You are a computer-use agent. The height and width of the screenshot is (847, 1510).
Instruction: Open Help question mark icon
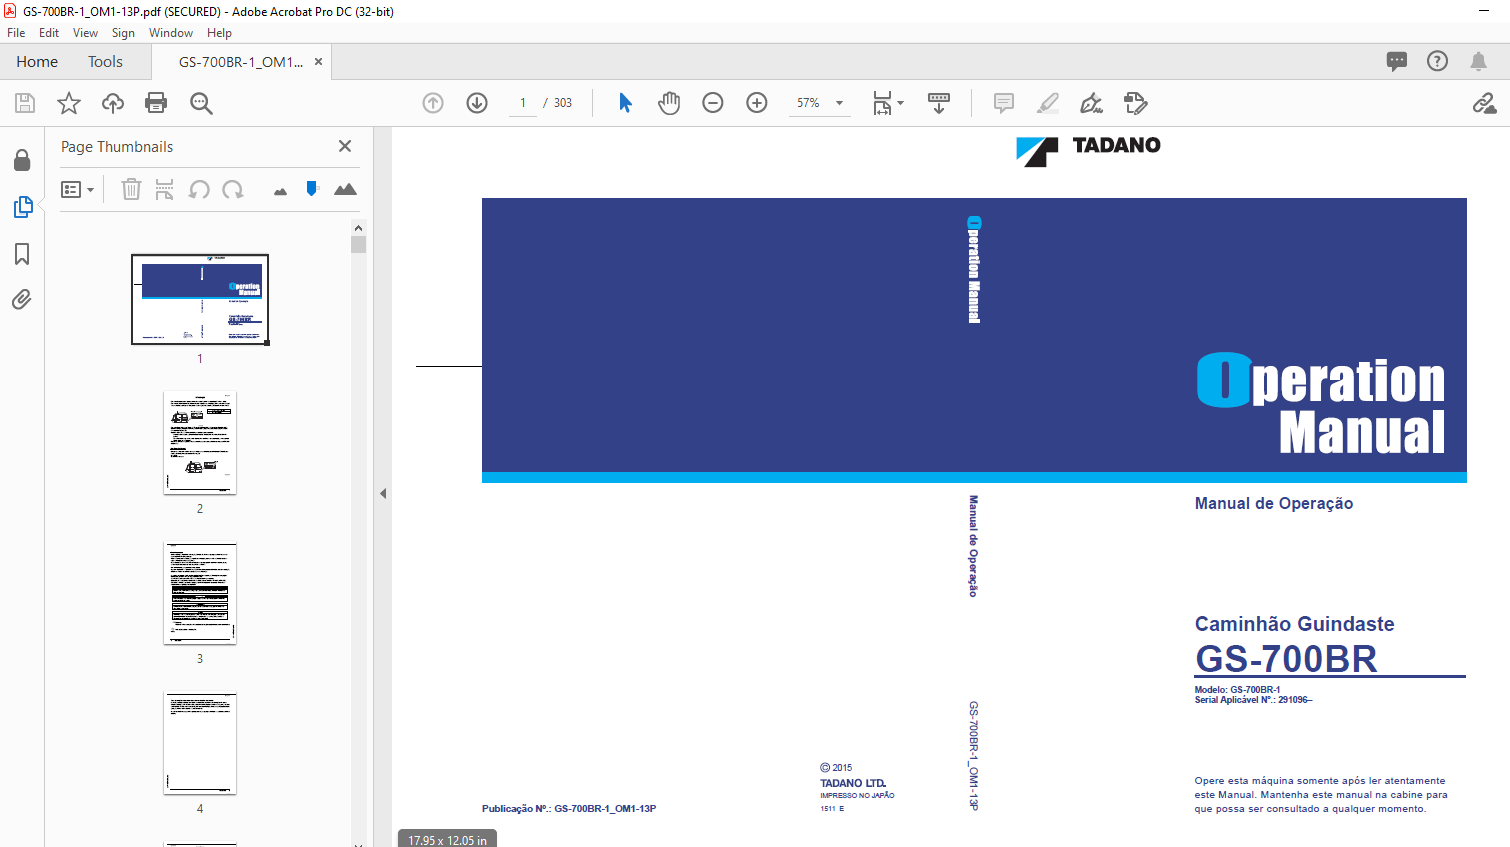tap(1437, 61)
